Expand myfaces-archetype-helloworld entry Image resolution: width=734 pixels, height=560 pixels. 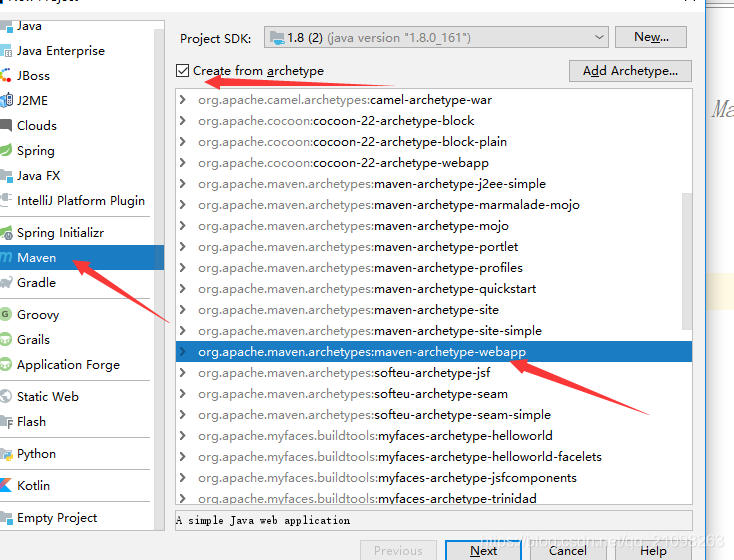click(183, 436)
